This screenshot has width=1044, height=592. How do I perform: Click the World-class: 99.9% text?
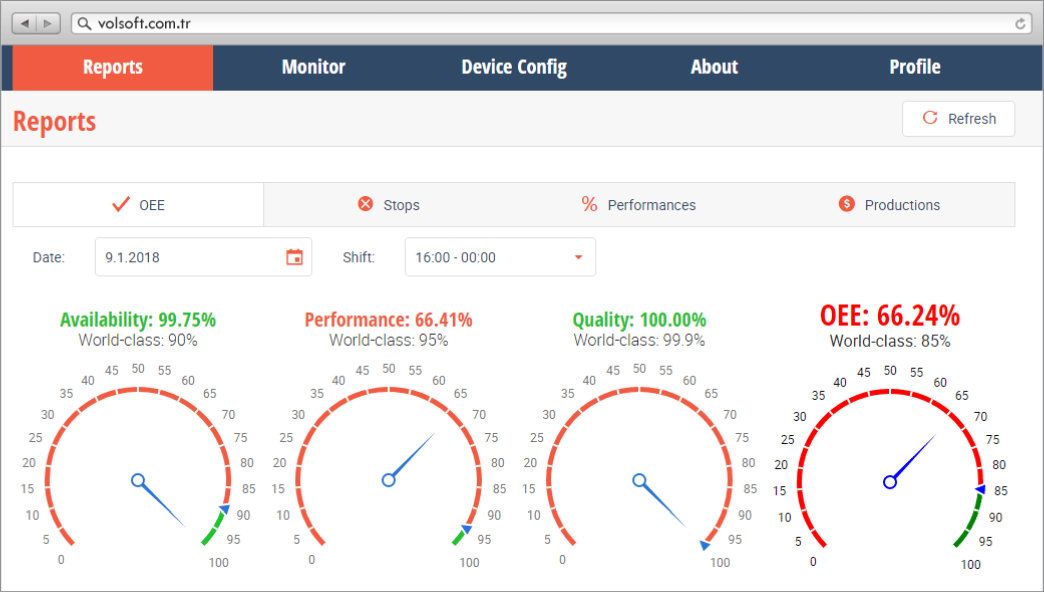[x=639, y=341]
